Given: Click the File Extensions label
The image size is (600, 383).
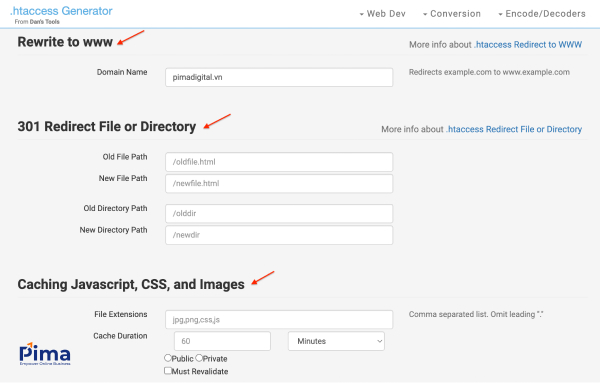Looking at the screenshot, I should [x=121, y=315].
